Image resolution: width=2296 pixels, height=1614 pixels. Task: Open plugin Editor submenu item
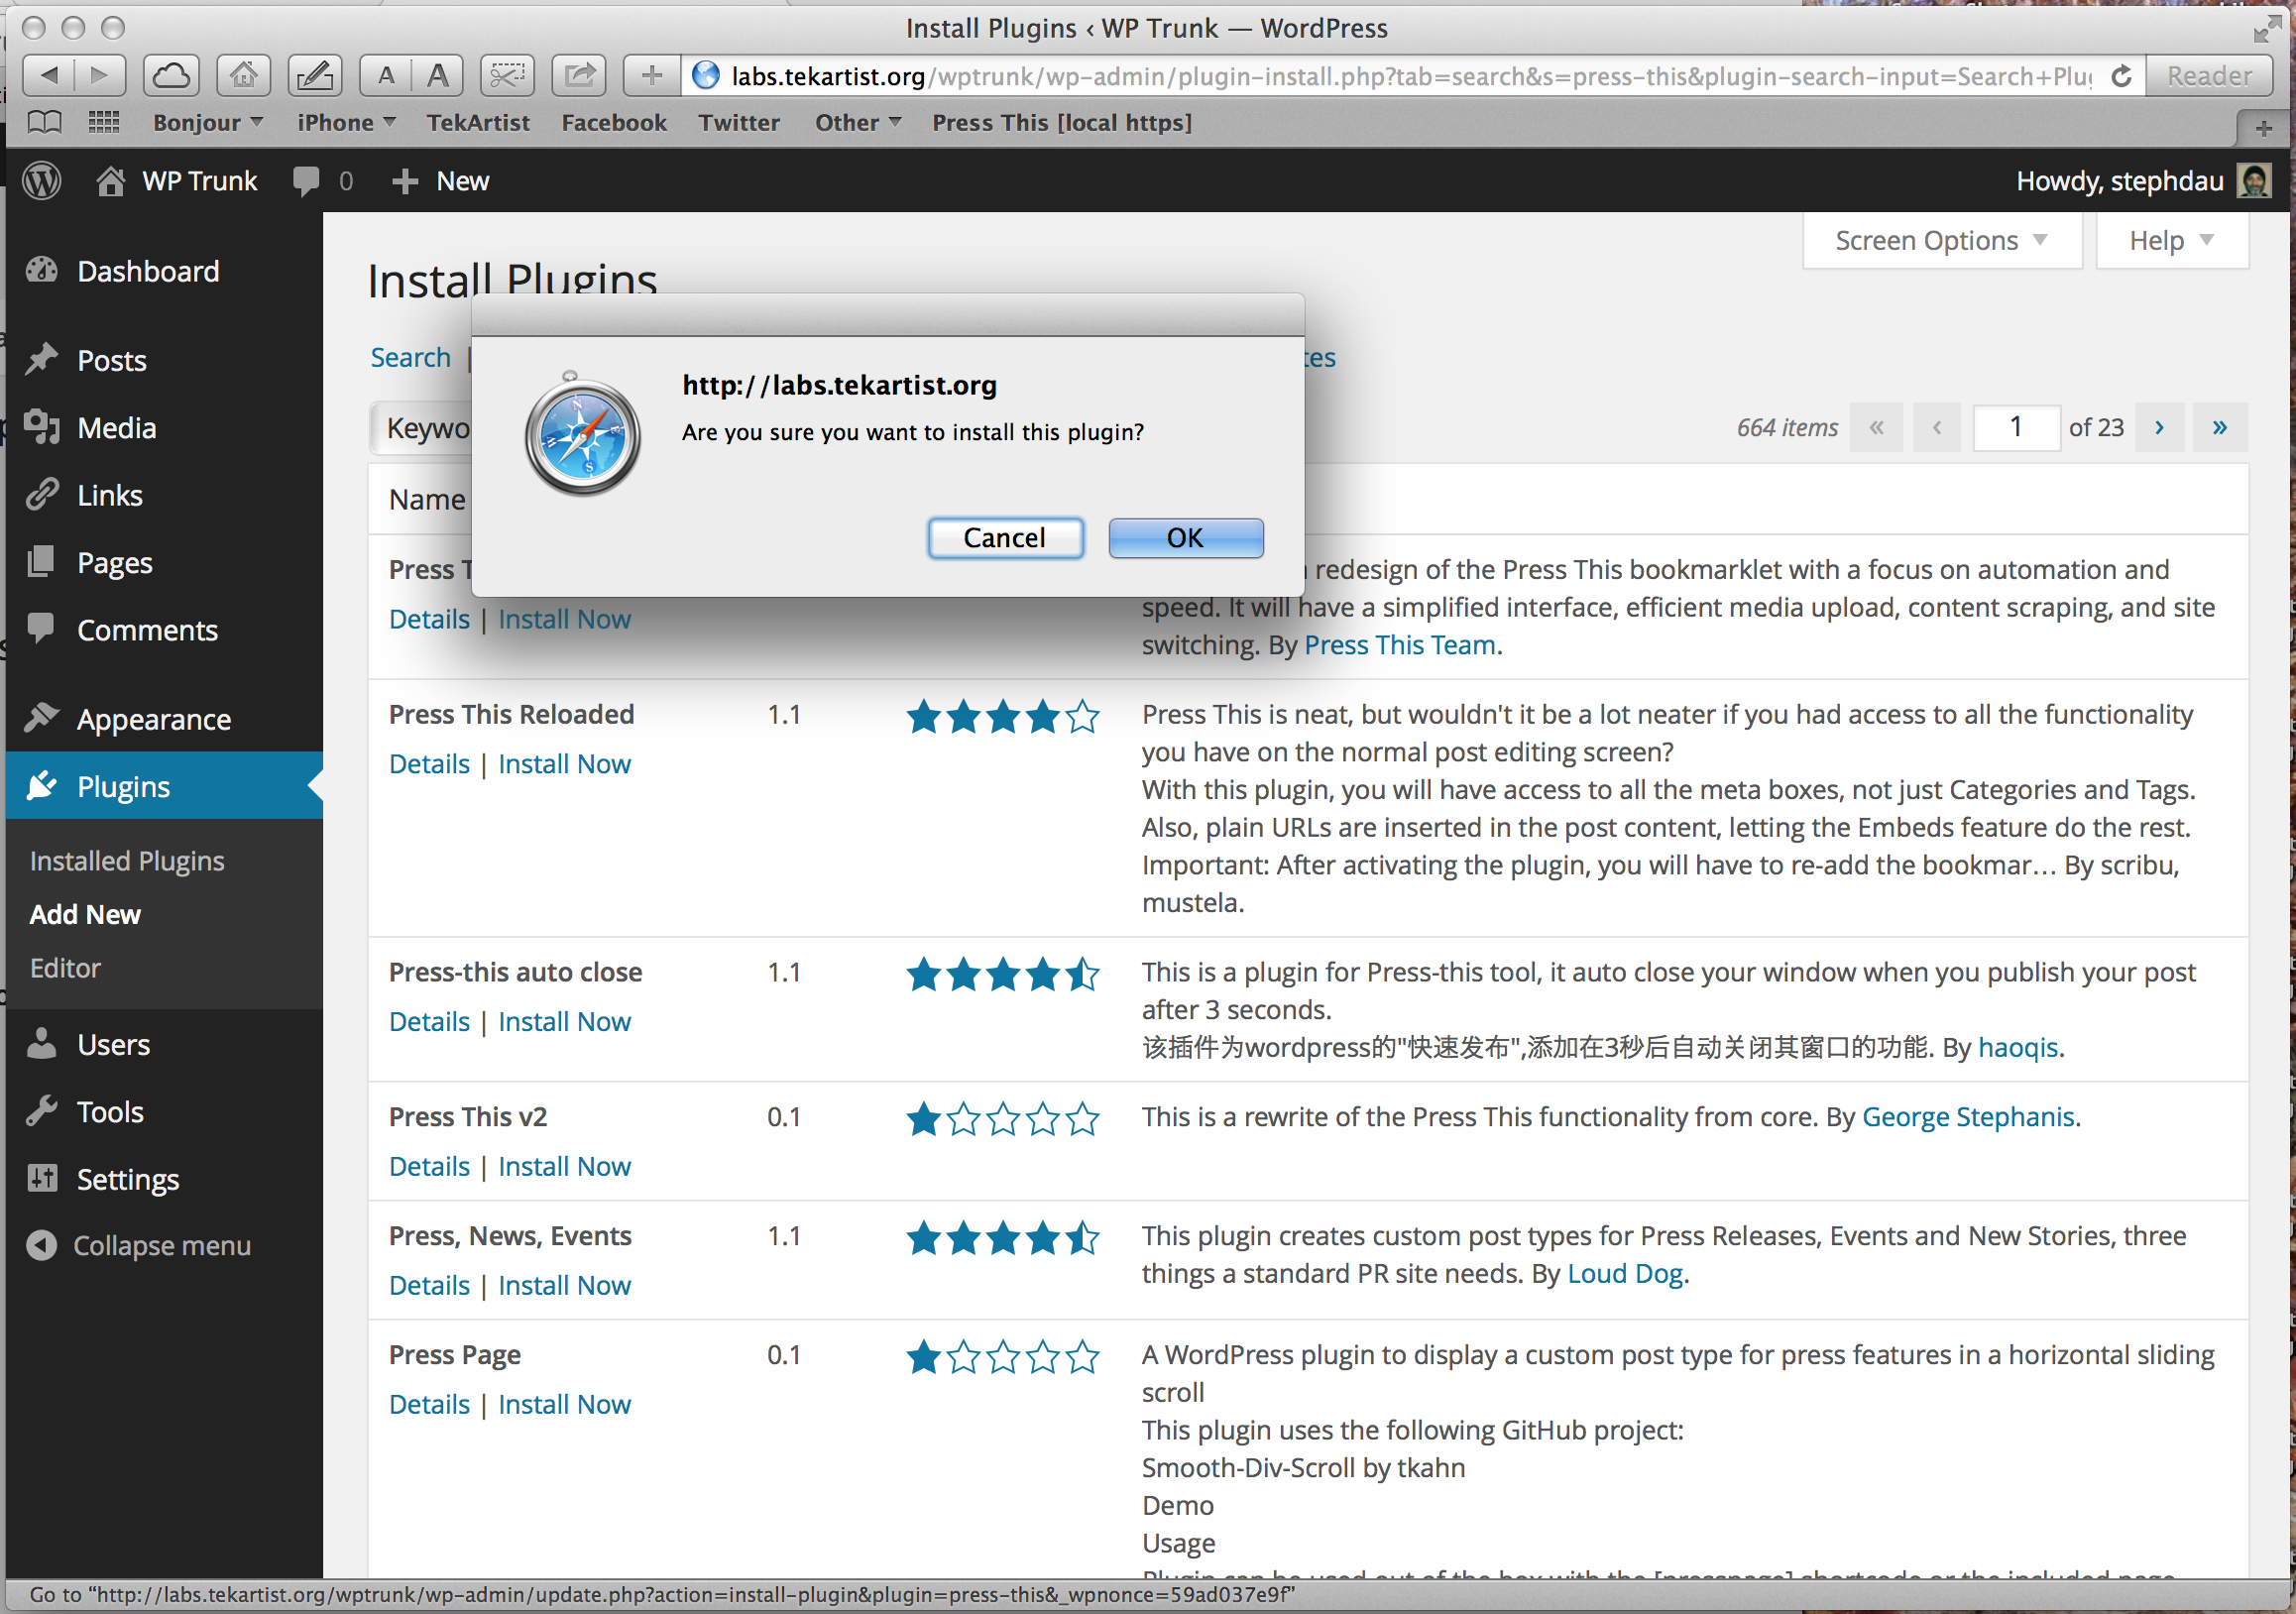(65, 968)
